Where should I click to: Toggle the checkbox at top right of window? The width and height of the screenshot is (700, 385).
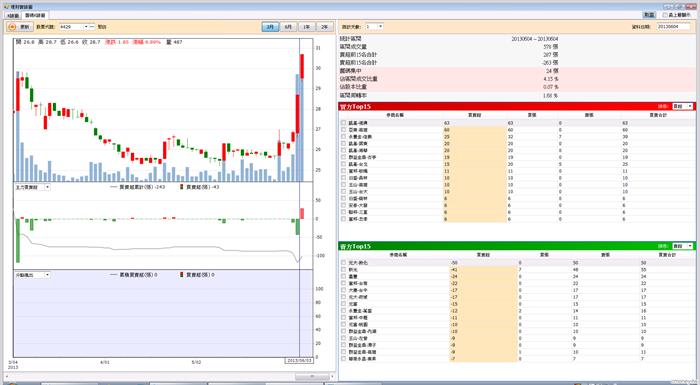coord(665,15)
